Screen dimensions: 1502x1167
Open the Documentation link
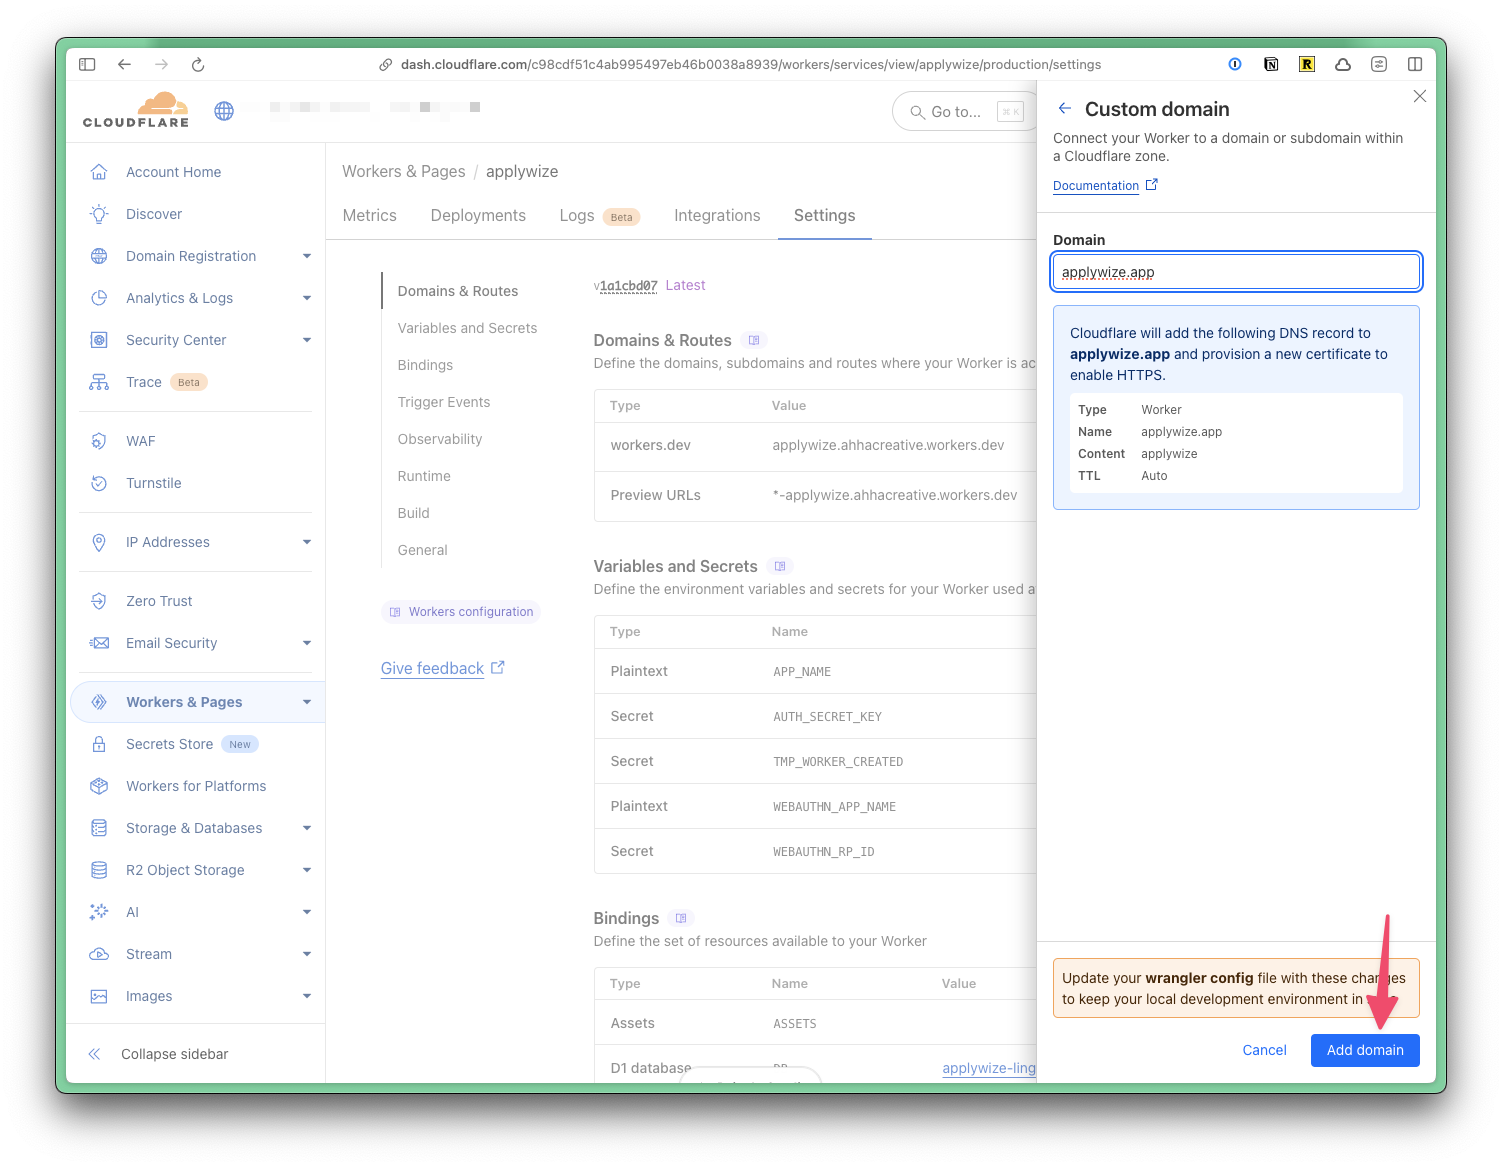point(1096,186)
